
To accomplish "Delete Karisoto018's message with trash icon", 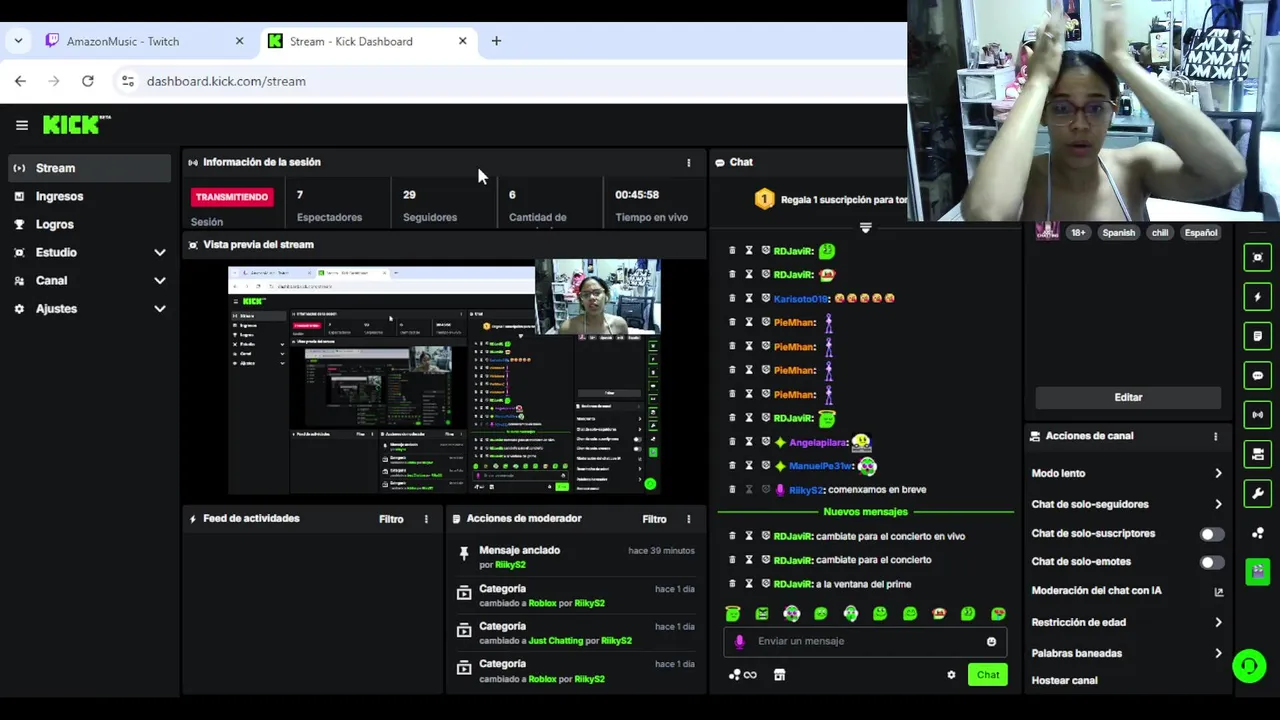I will pyautogui.click(x=732, y=298).
